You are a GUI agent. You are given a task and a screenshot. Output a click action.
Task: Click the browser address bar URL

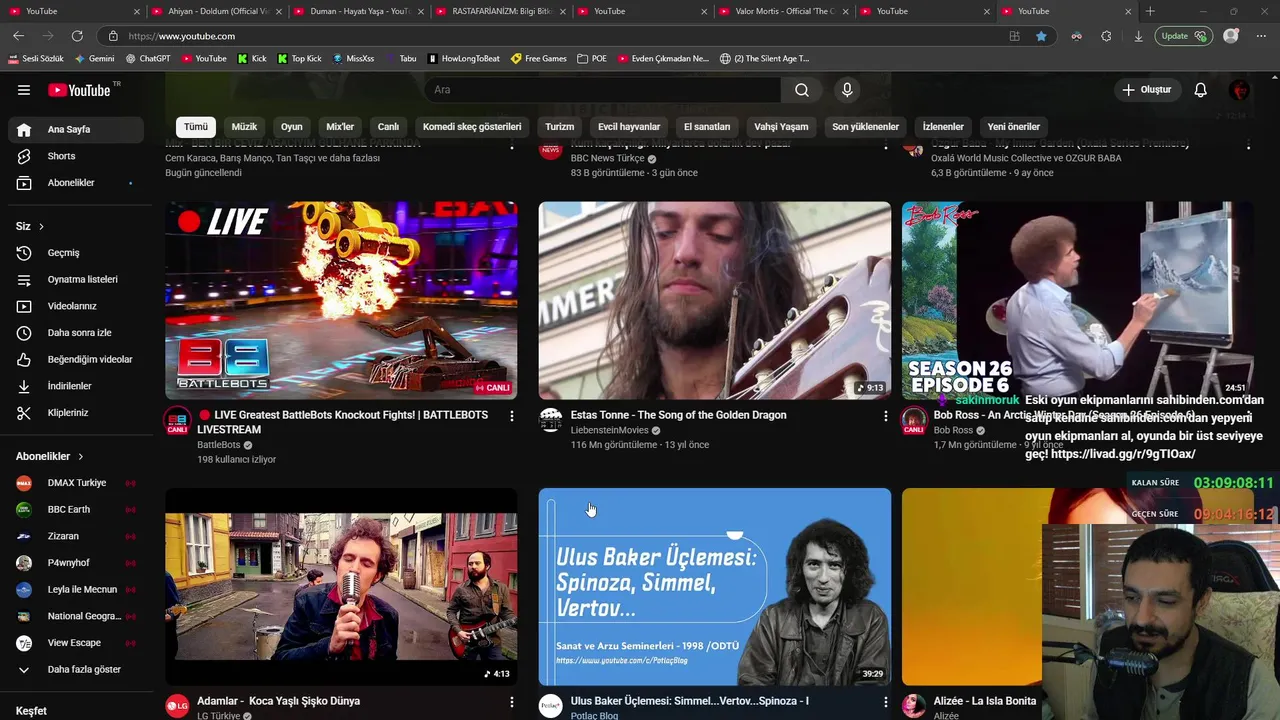point(182,36)
